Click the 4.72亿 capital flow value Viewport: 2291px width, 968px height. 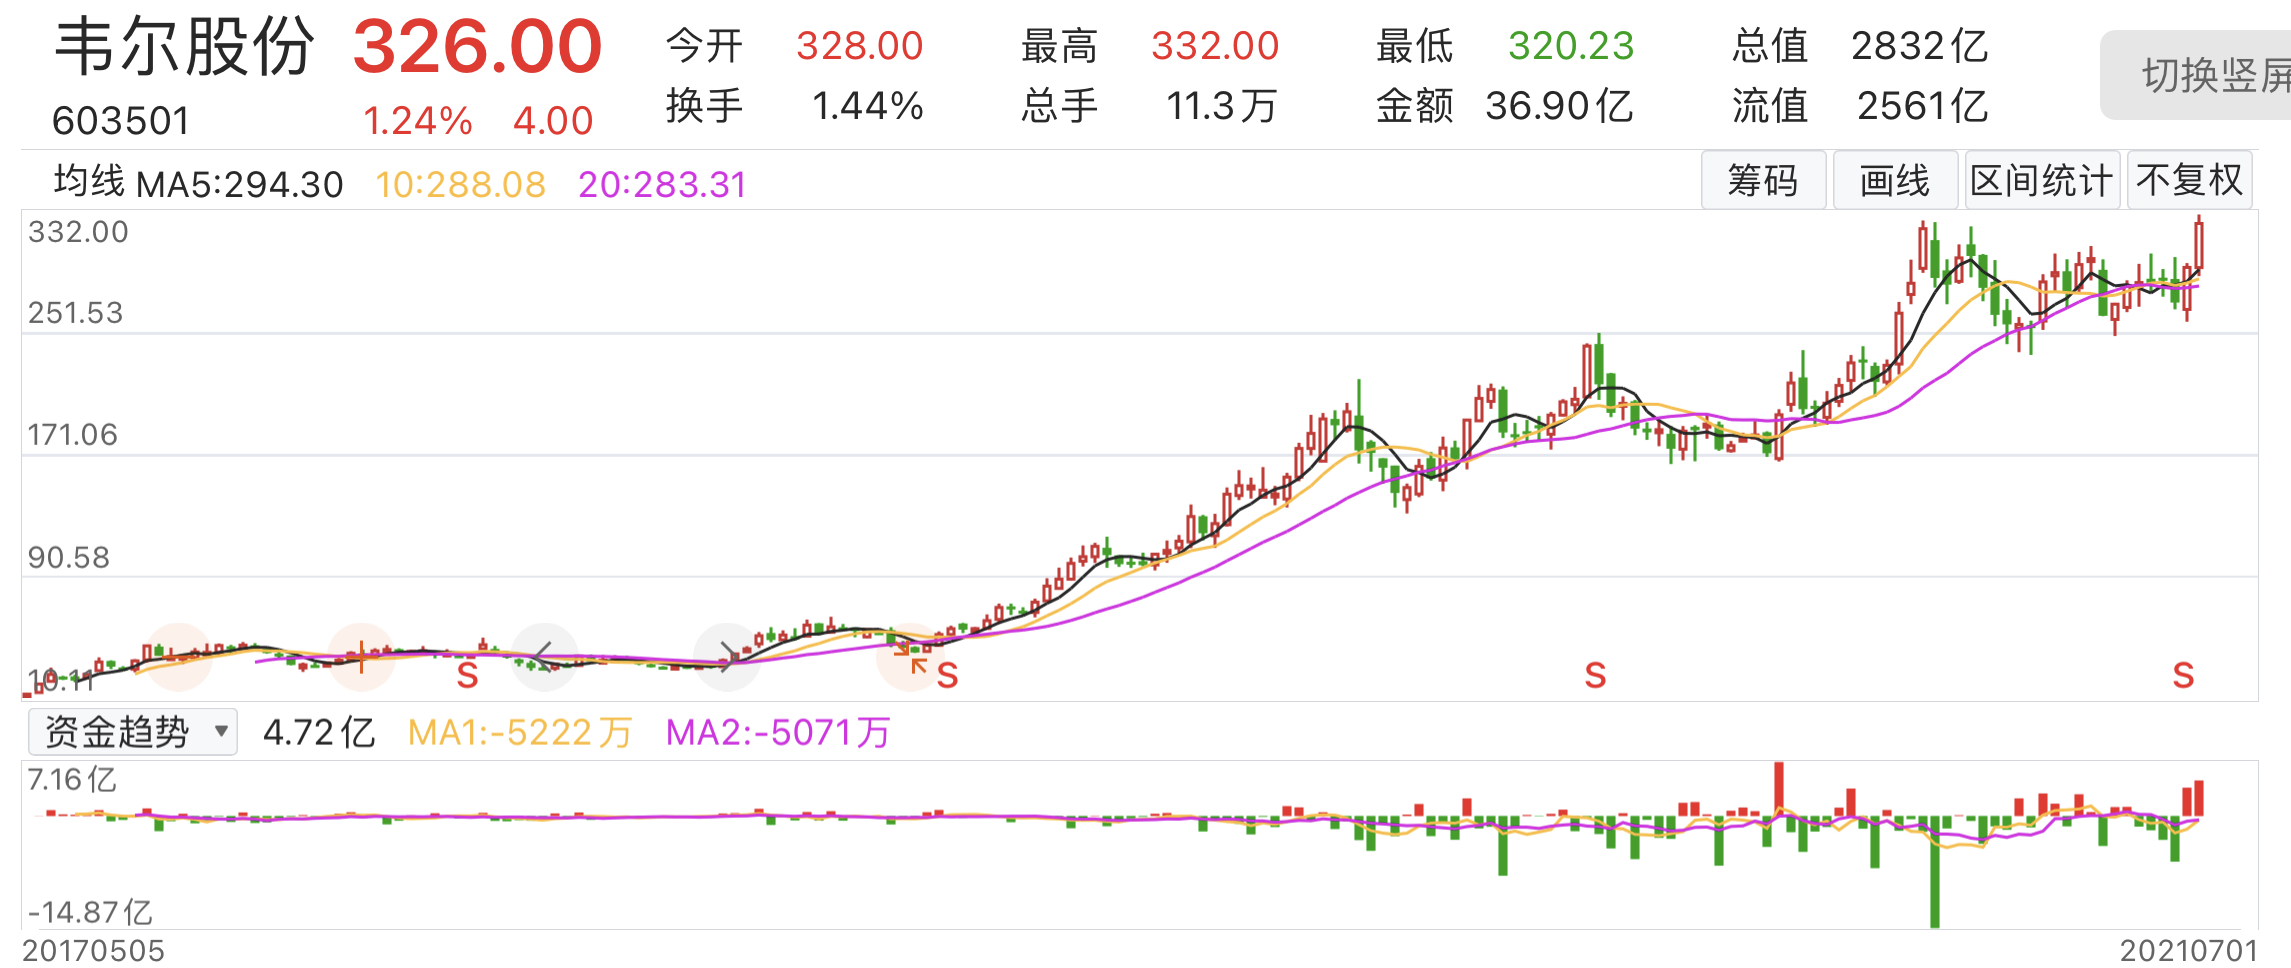[319, 733]
